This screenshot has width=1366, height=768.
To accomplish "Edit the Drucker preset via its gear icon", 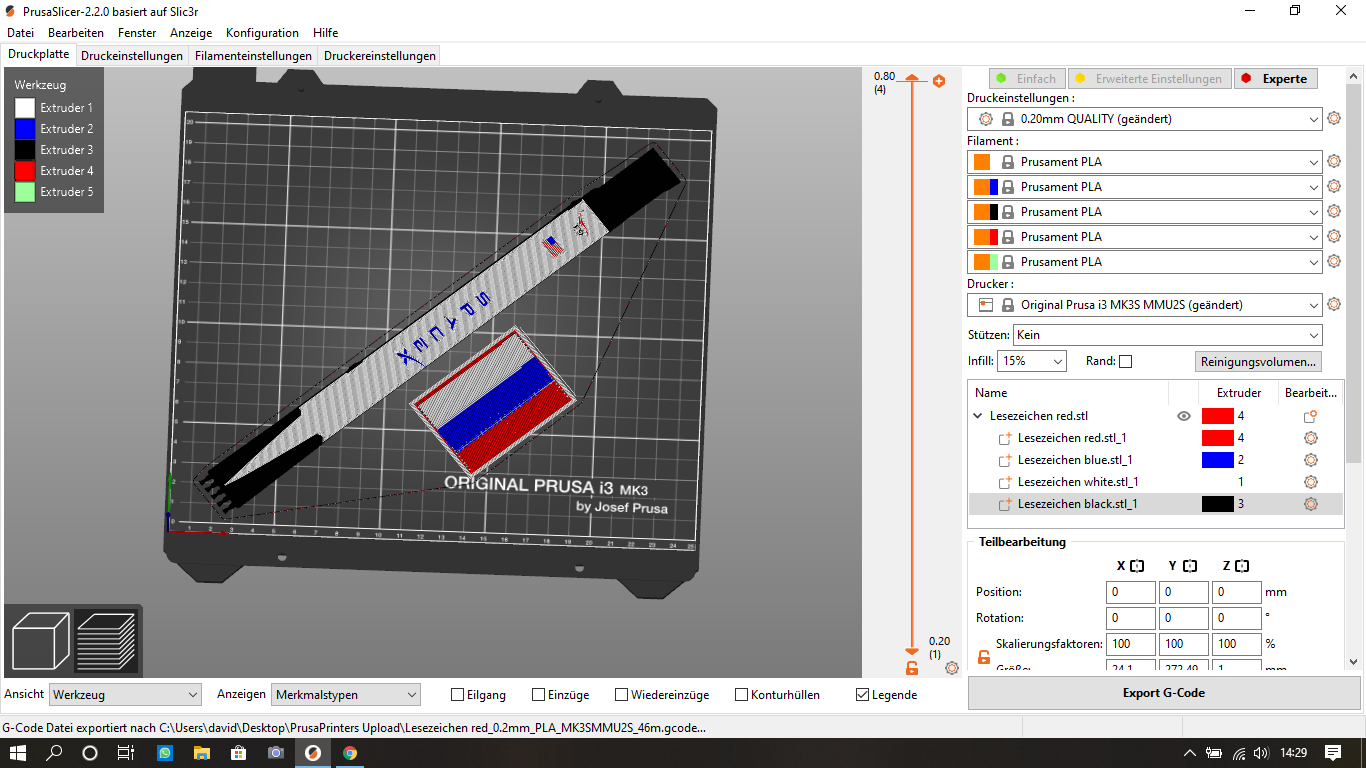I will [x=1333, y=305].
